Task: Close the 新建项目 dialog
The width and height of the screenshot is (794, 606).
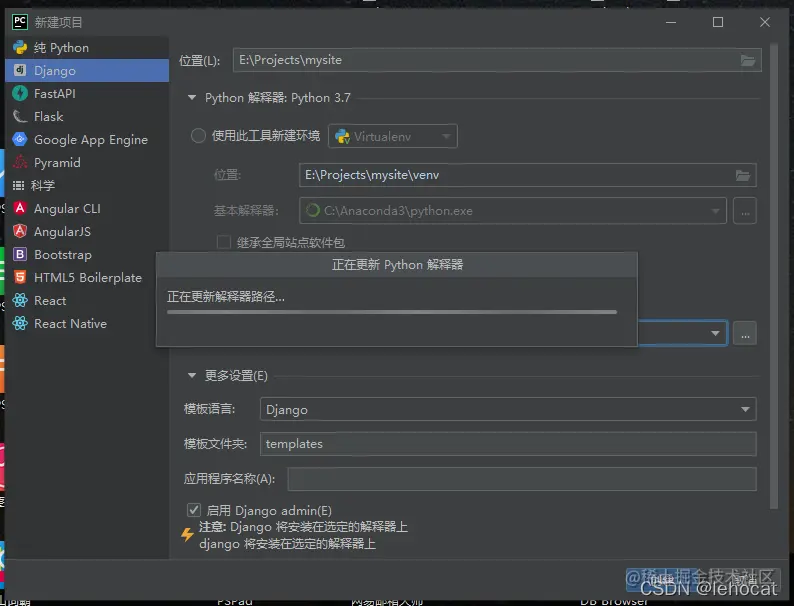Action: point(765,22)
